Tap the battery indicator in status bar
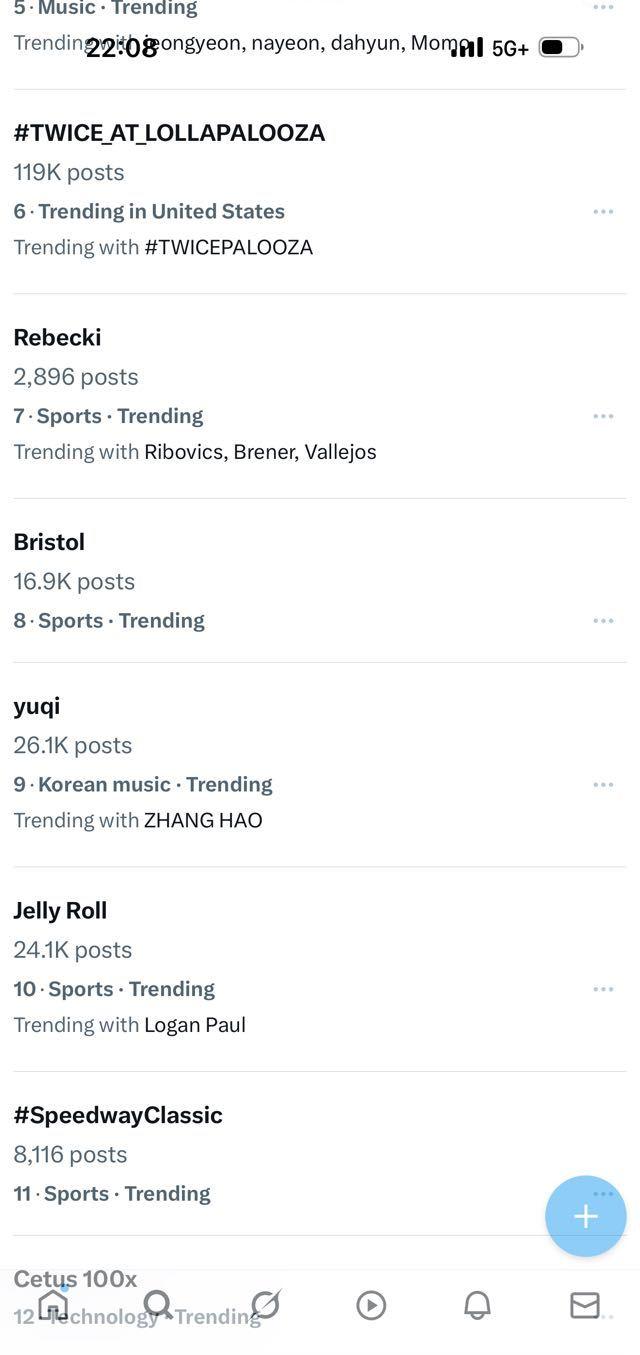 (561, 47)
